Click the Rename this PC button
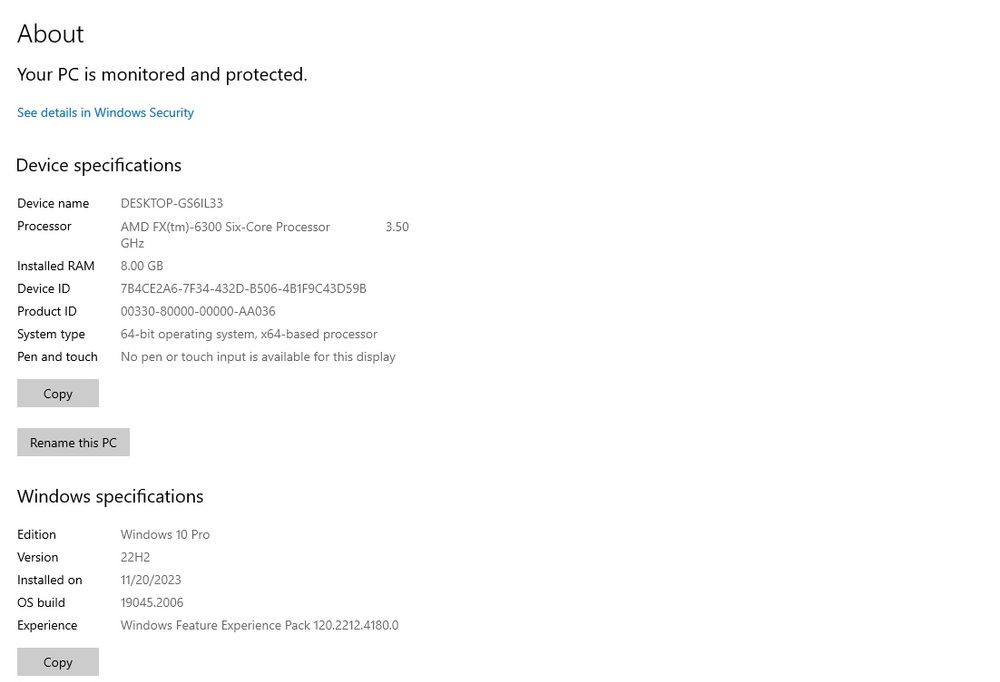The width and height of the screenshot is (1000, 682). click(73, 443)
